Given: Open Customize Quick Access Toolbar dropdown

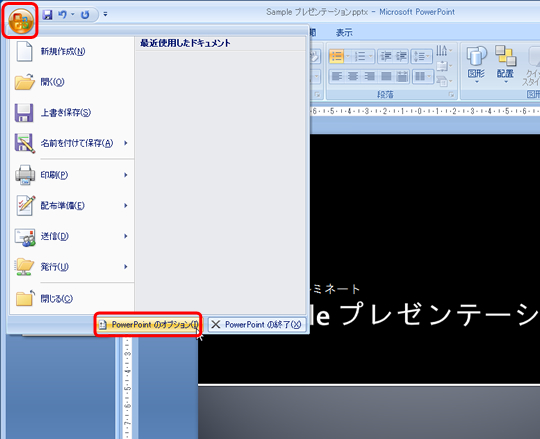Looking at the screenshot, I should coord(105,14).
